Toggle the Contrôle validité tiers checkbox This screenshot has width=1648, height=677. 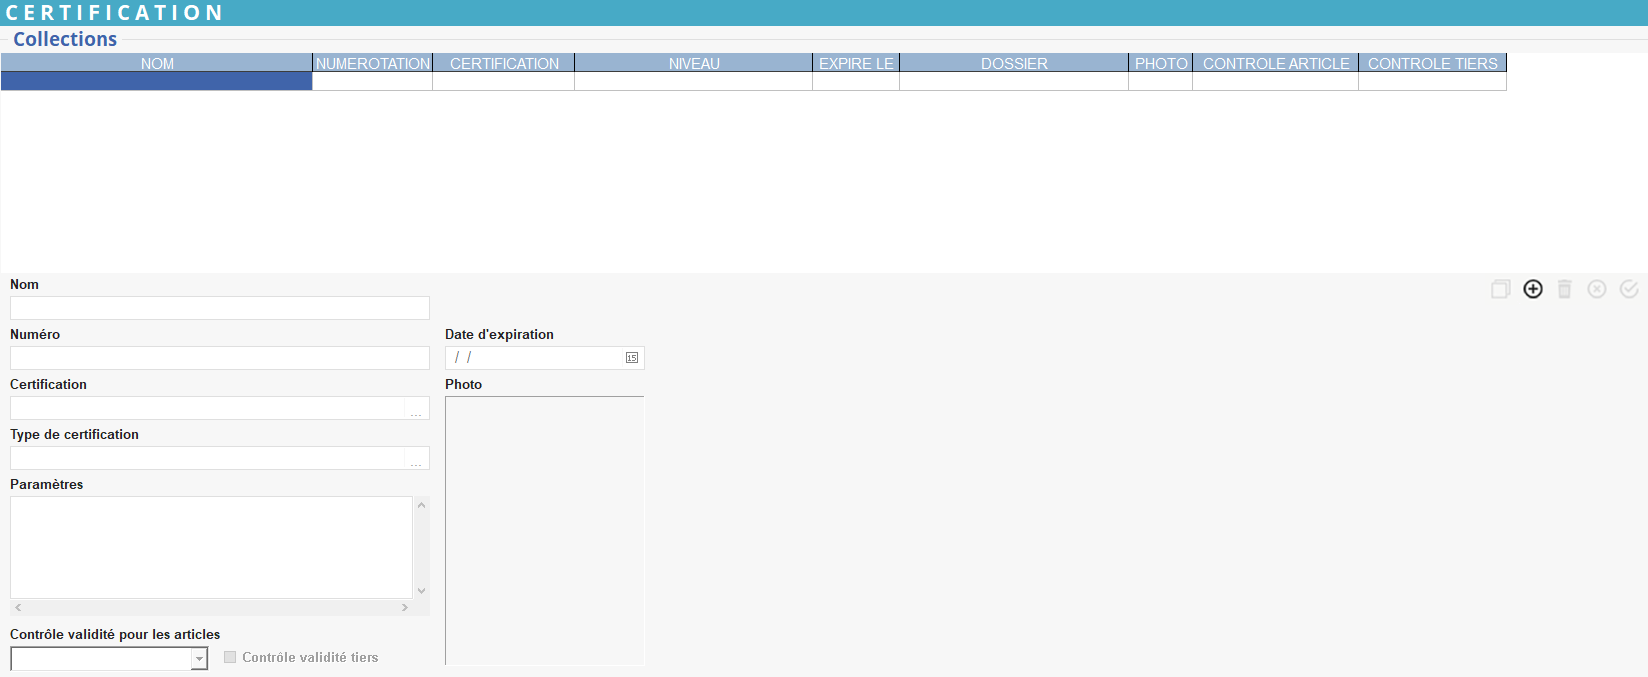coord(230,657)
